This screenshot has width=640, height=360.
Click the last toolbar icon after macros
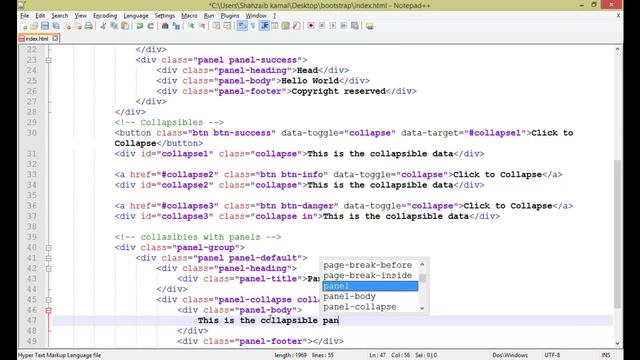(370, 26)
